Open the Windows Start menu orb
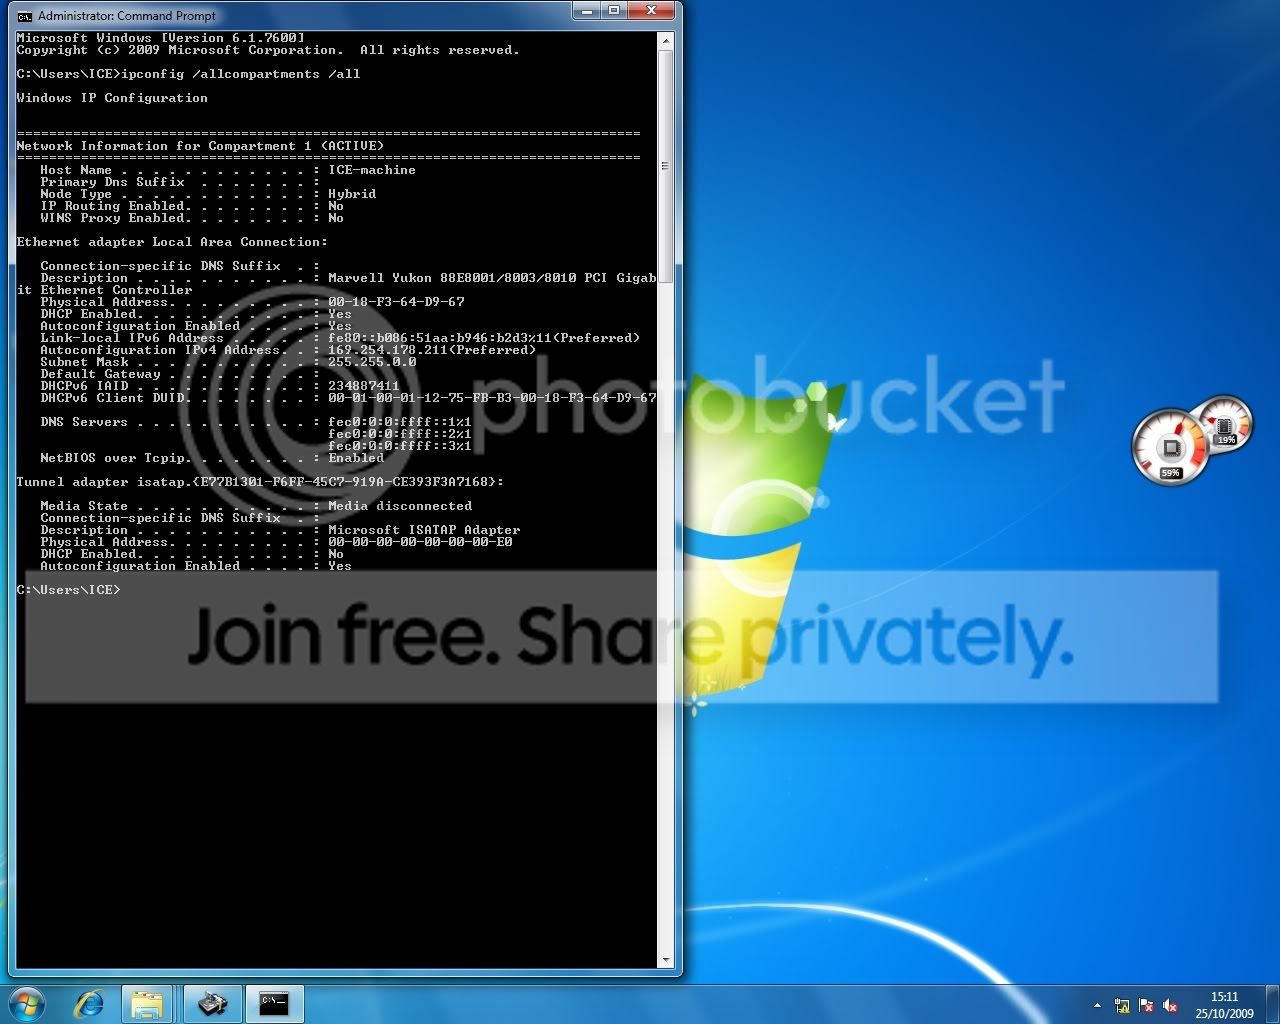 pyautogui.click(x=27, y=1003)
